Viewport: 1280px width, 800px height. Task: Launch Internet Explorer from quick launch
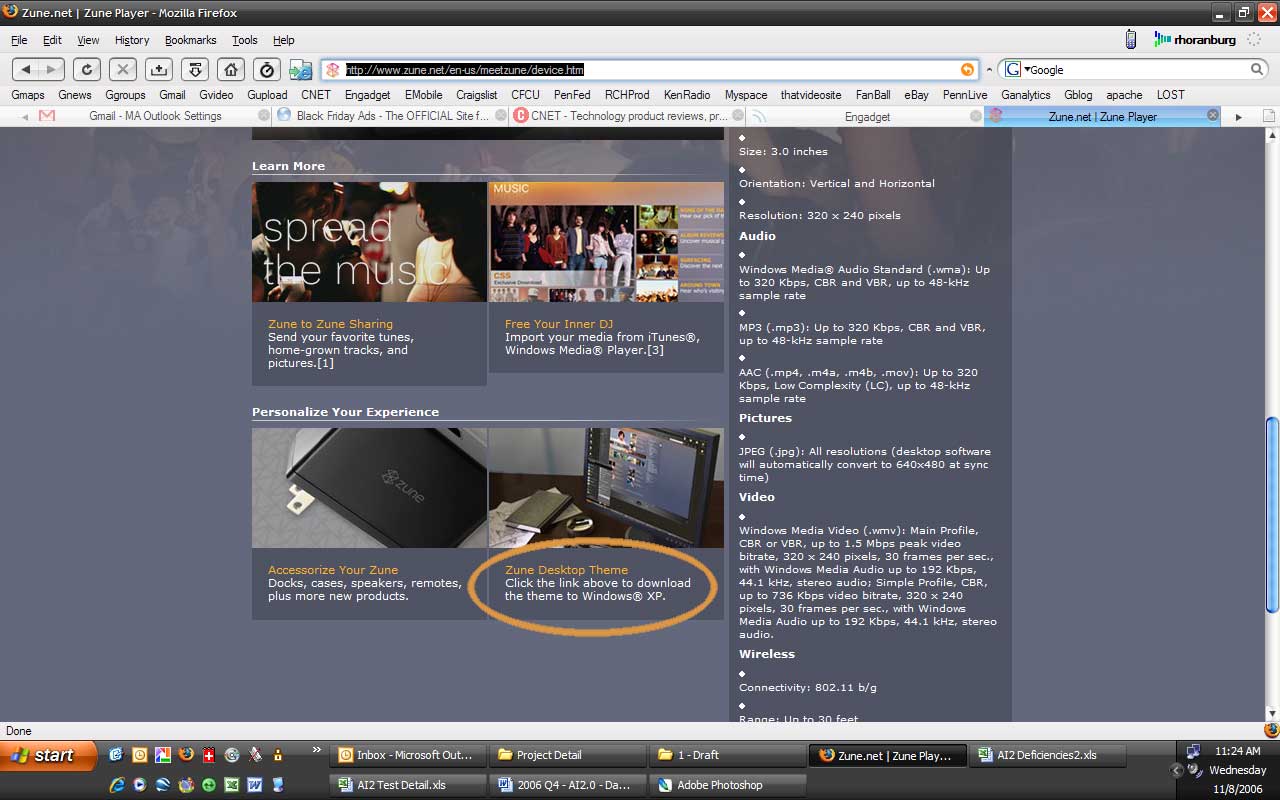pyautogui.click(x=115, y=785)
